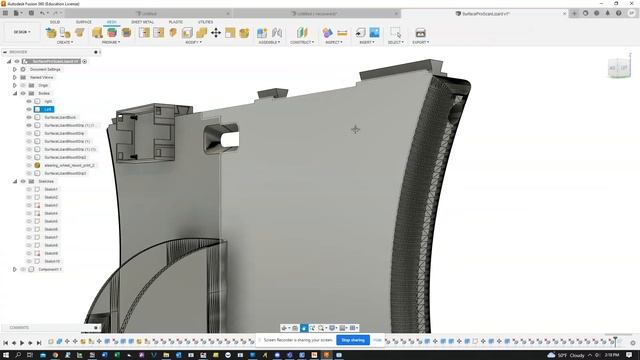Click the Tessellate icon in Create group
The width and height of the screenshot is (640, 360).
[65, 33]
